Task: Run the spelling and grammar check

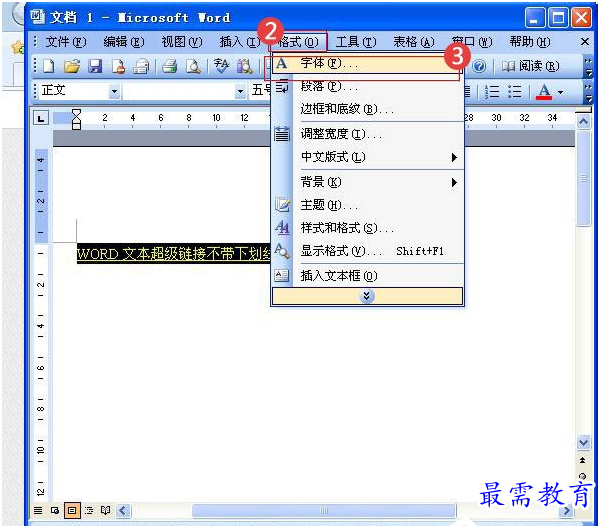Action: (x=221, y=66)
